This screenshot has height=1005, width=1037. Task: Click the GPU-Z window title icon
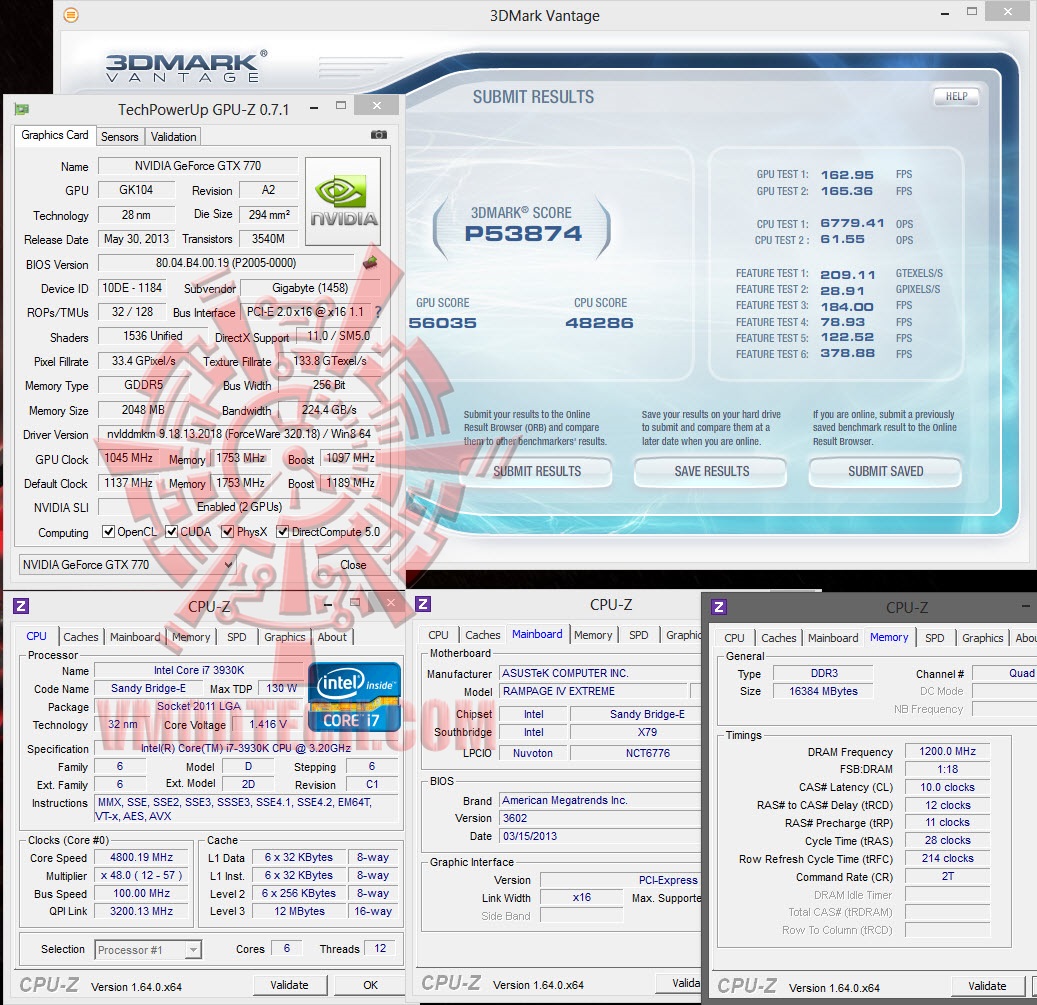22,108
